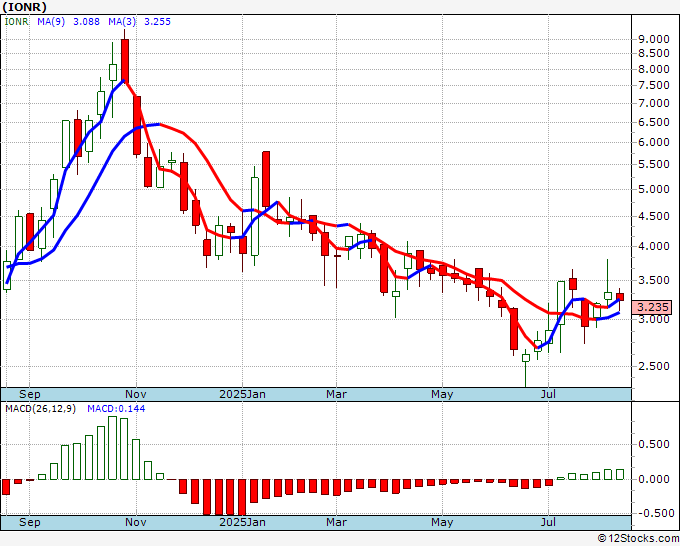Screen dimensions: 680x546
Task: Click the tallest green MACD histogram bar
Action: (112, 448)
